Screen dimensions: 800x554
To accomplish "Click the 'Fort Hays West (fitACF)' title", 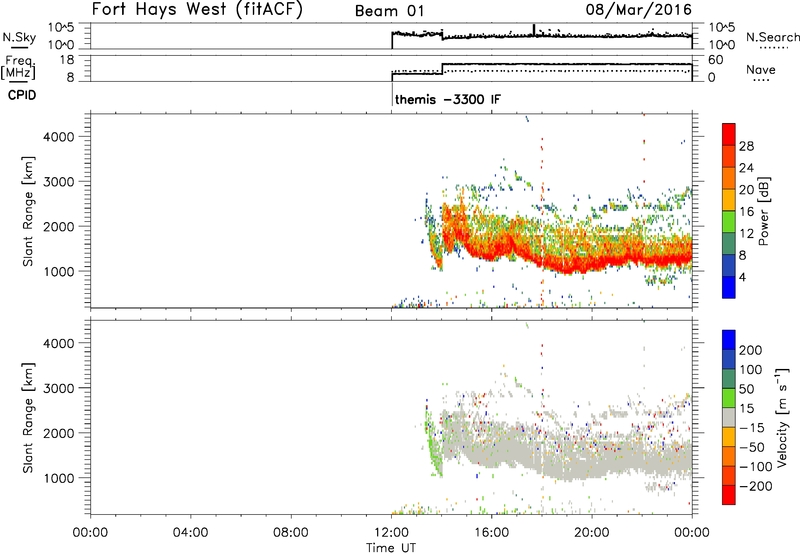I will pyautogui.click(x=197, y=9).
